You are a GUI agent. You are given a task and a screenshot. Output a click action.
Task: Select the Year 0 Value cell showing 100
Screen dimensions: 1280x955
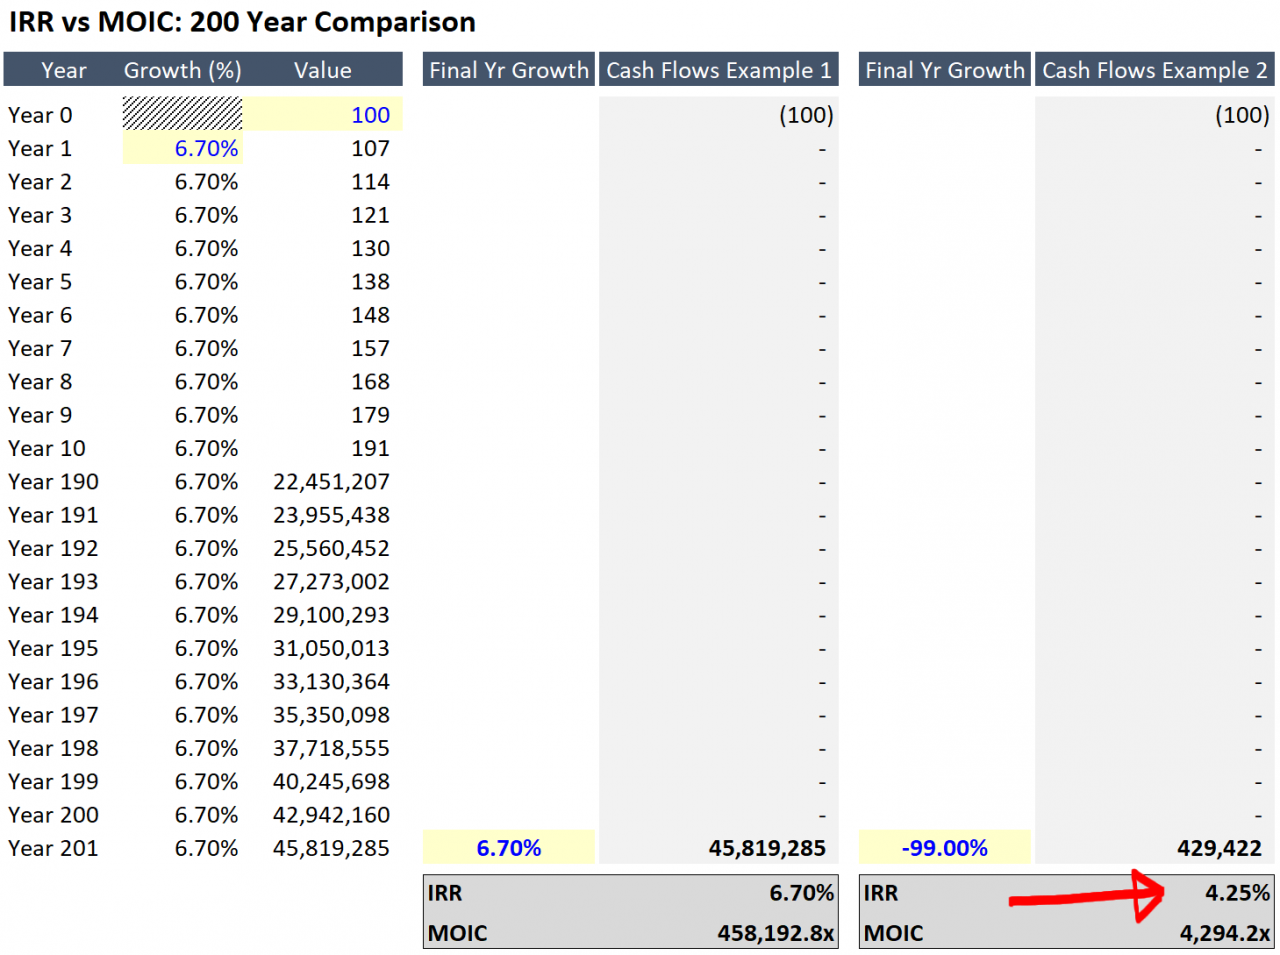tap(370, 115)
